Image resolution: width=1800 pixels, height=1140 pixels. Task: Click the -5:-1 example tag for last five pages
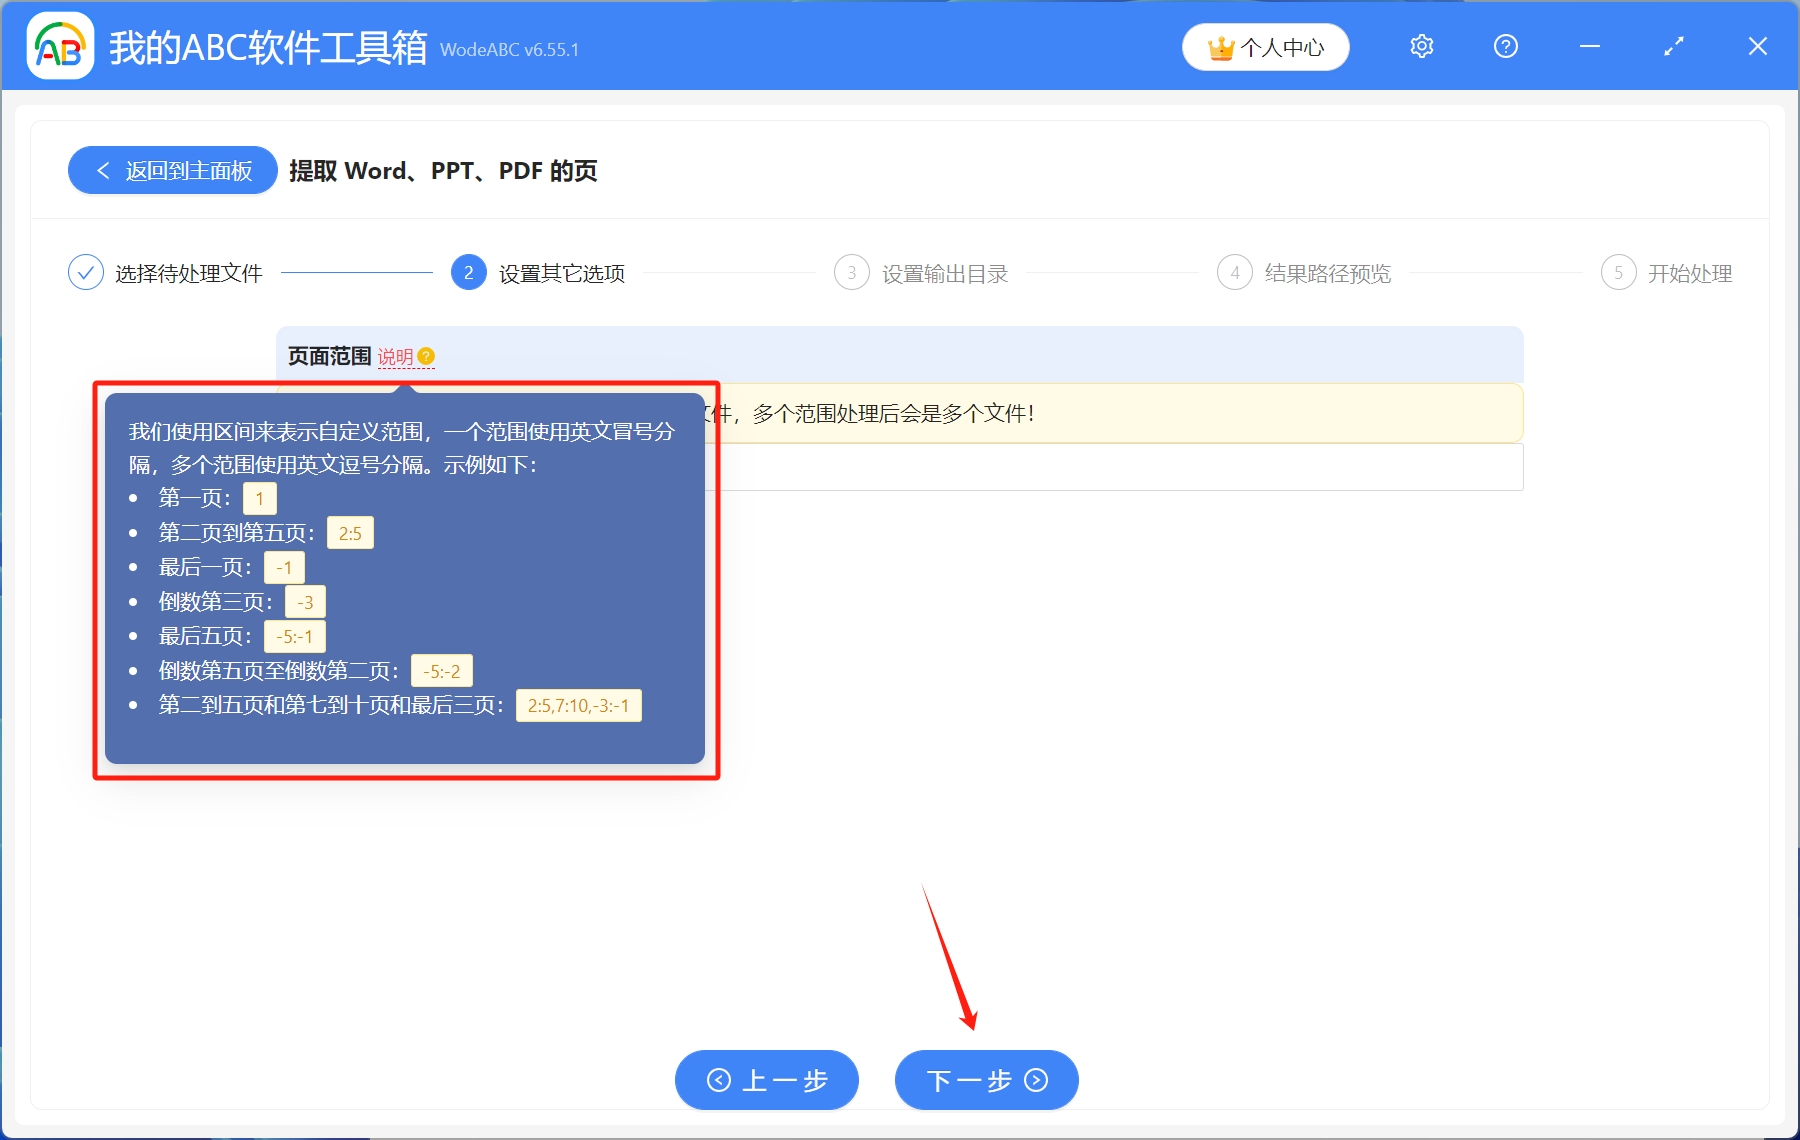pos(295,636)
